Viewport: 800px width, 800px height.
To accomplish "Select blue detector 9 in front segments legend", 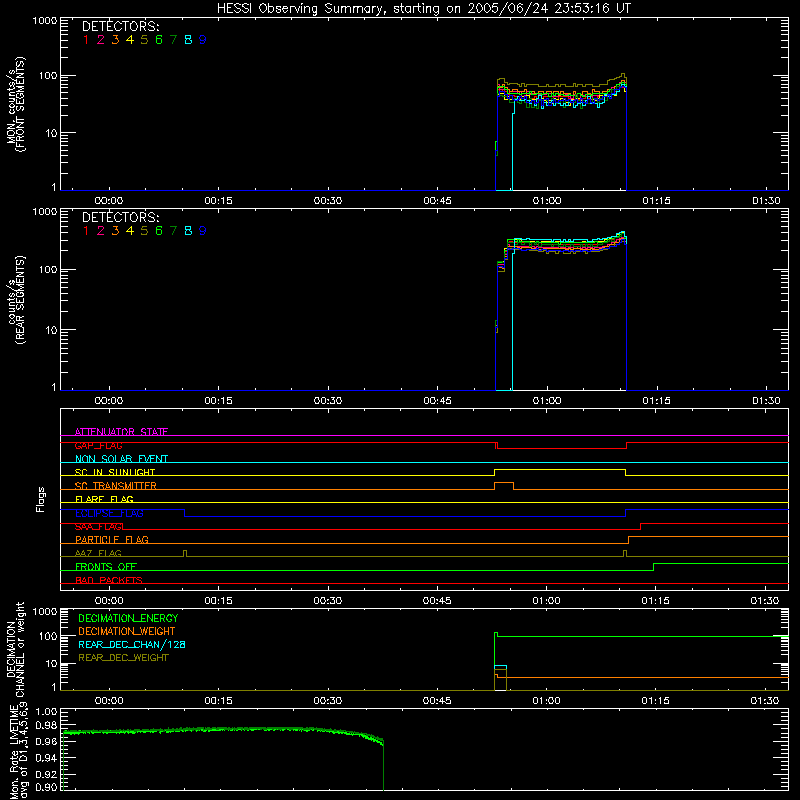I will click(x=203, y=40).
